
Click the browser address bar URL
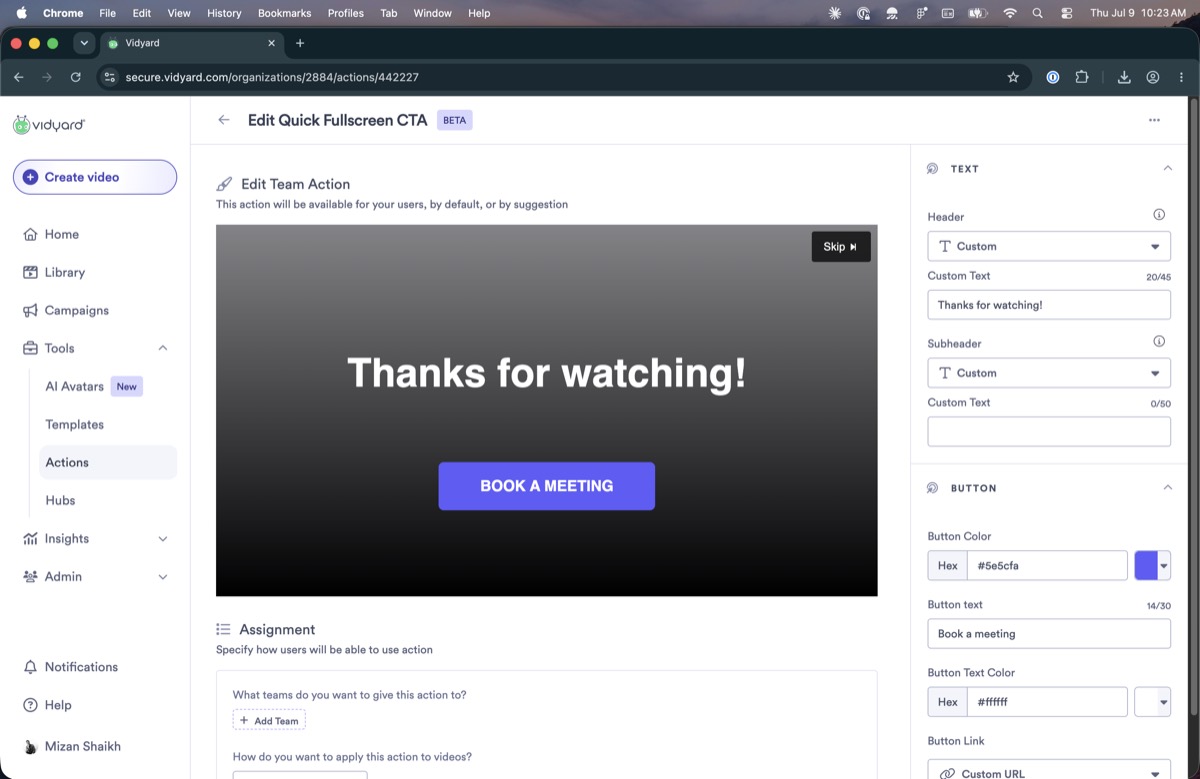click(272, 77)
